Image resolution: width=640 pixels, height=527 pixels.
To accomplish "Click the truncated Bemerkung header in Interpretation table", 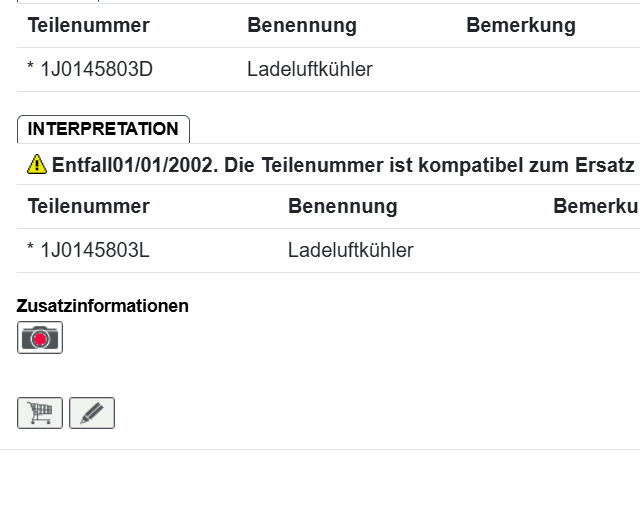I will point(595,206).
